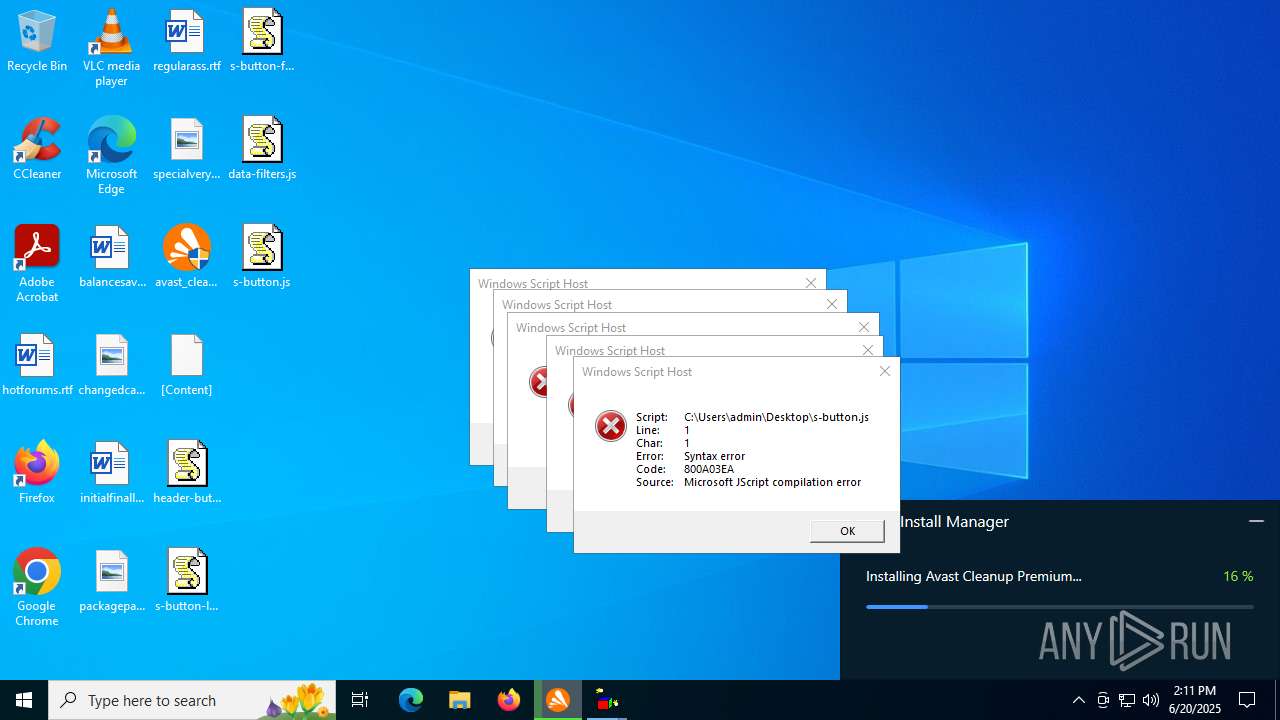This screenshot has width=1280, height=720.
Task: Click OK in the front Script Host dialog
Action: point(847,531)
